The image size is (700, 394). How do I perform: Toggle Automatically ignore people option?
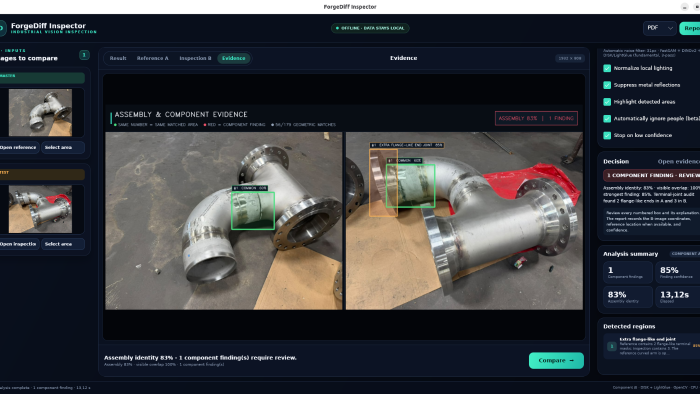[x=607, y=119]
